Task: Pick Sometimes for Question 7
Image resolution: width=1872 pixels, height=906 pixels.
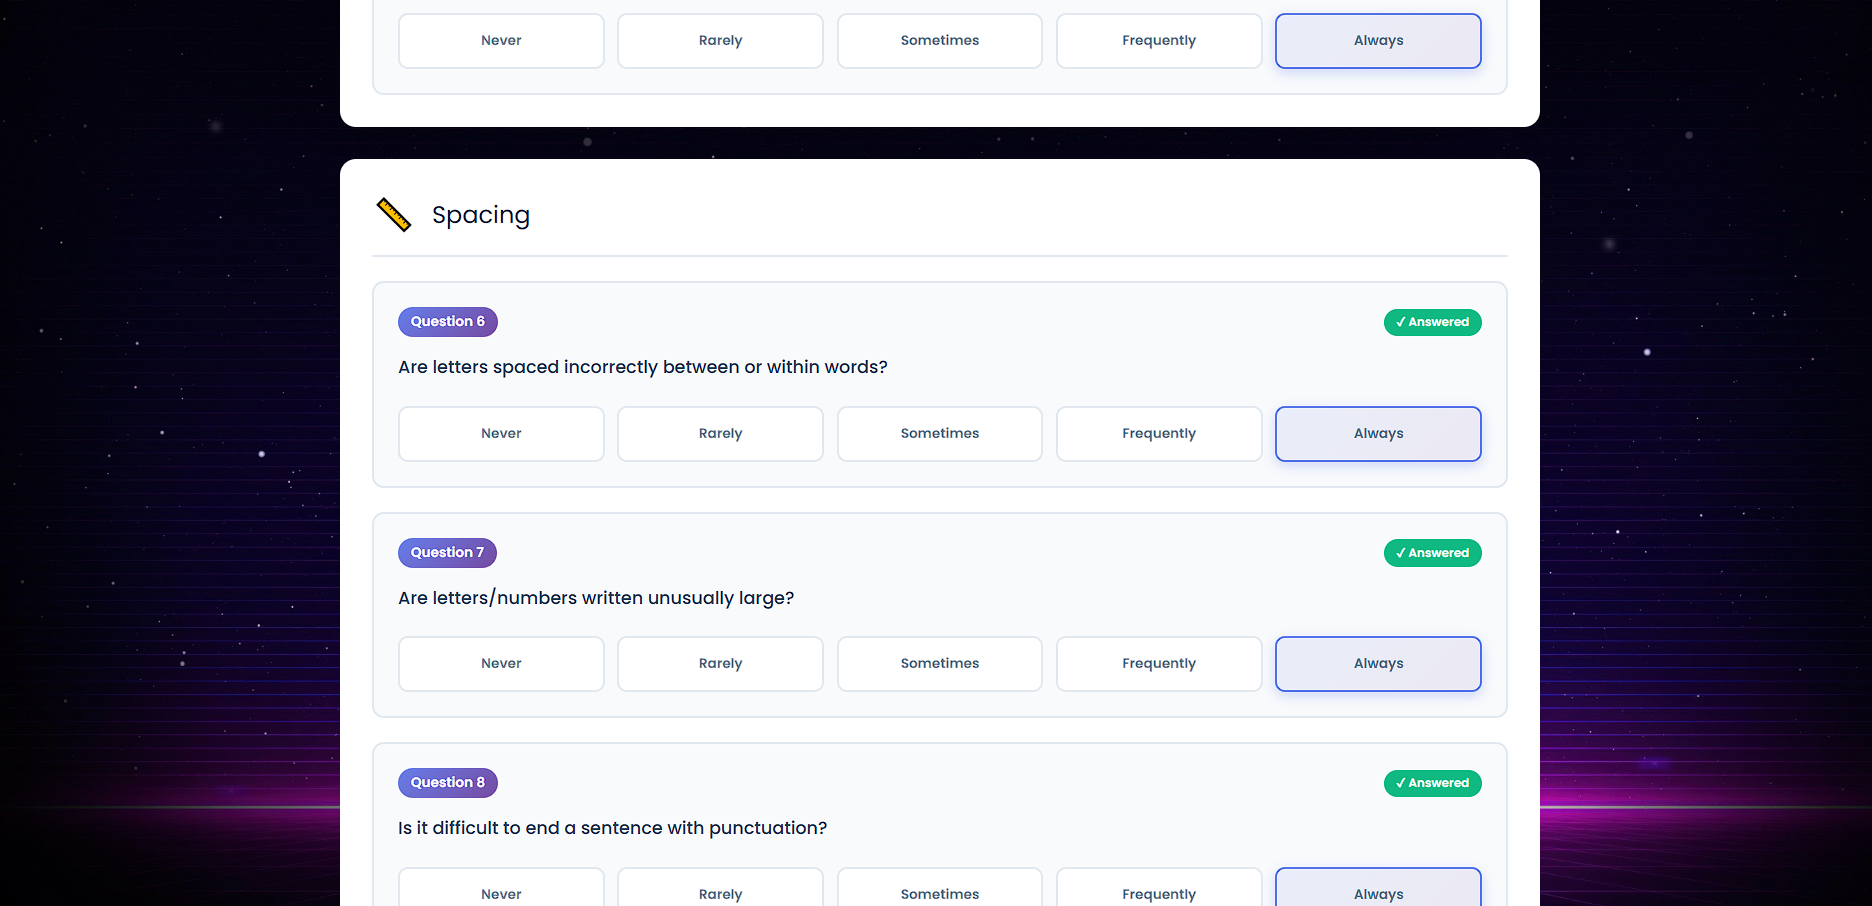Action: (939, 664)
